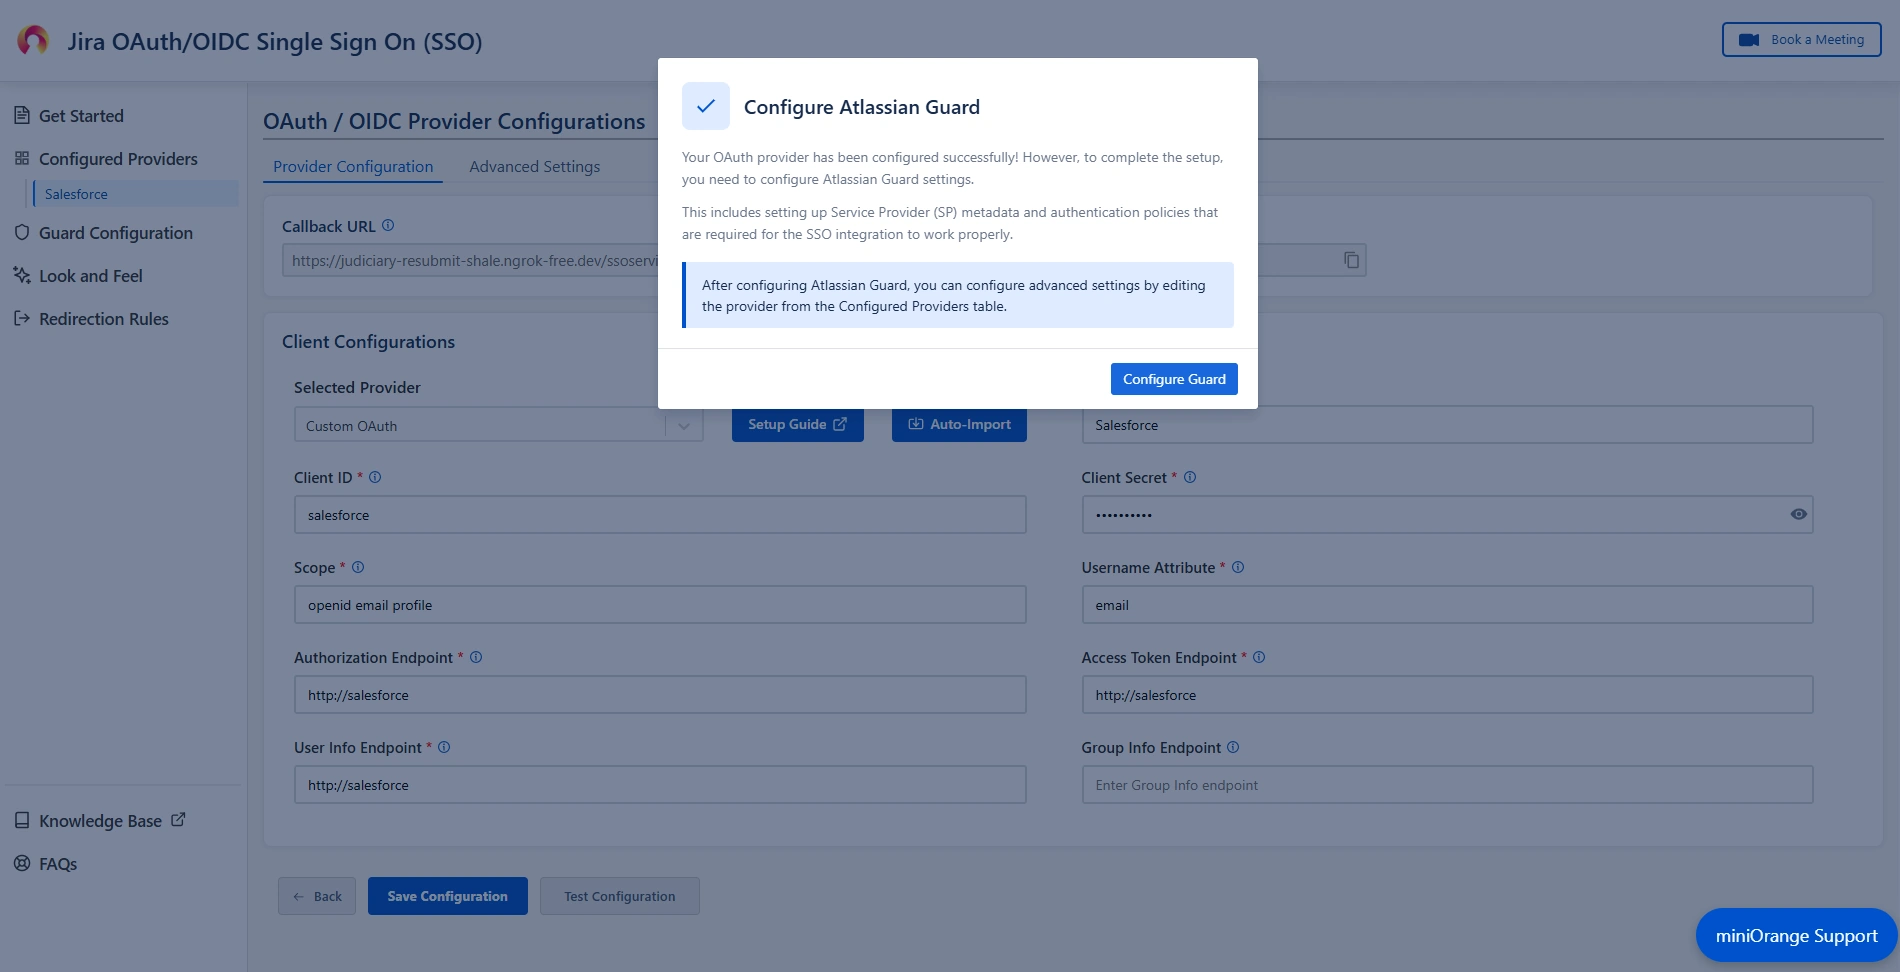Open the Selected Provider dropdown

pos(498,425)
